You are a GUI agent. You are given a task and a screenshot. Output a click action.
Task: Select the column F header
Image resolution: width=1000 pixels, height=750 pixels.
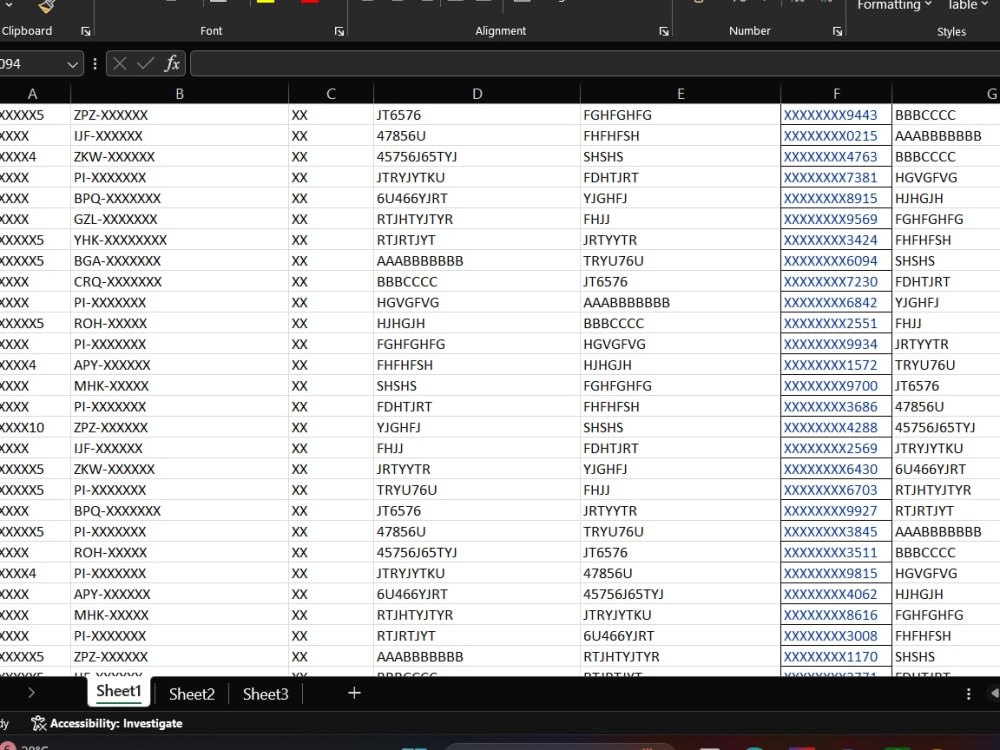coord(836,94)
